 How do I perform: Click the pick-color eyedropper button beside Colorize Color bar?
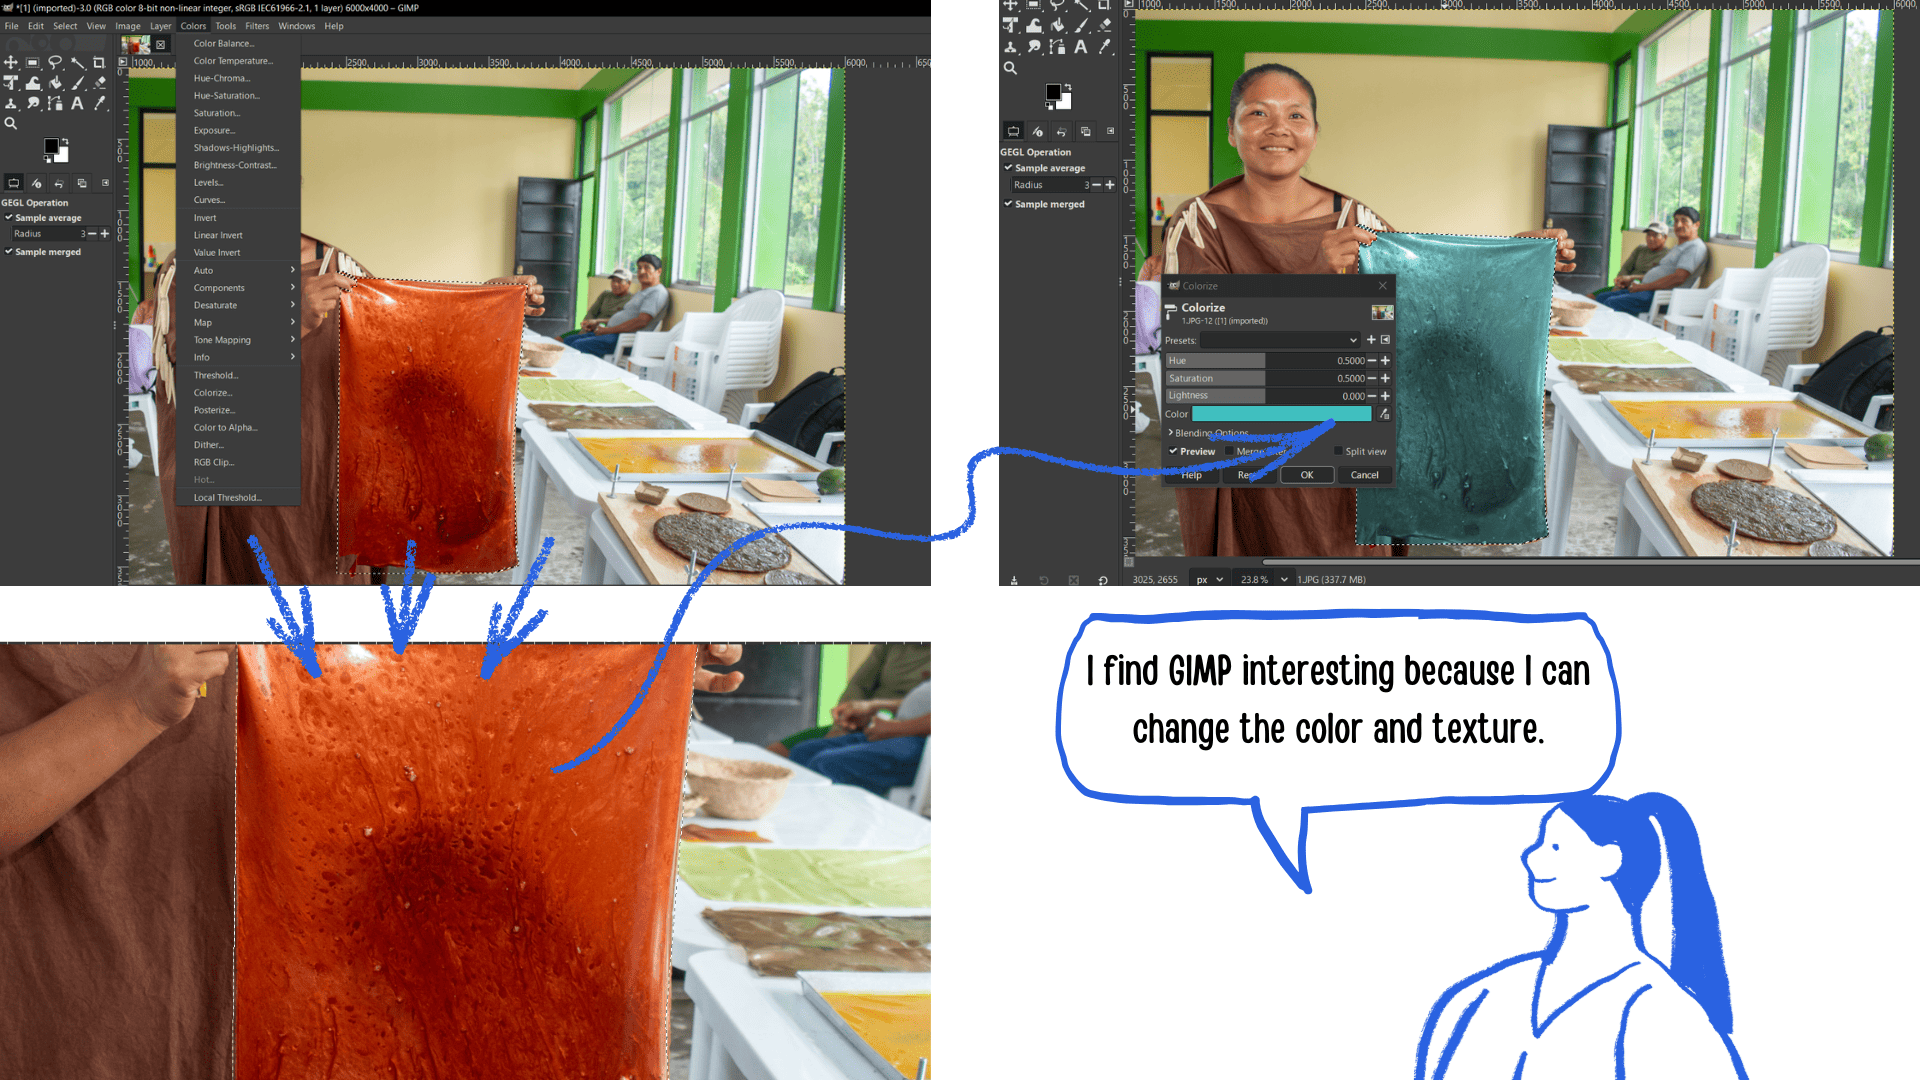(1384, 414)
